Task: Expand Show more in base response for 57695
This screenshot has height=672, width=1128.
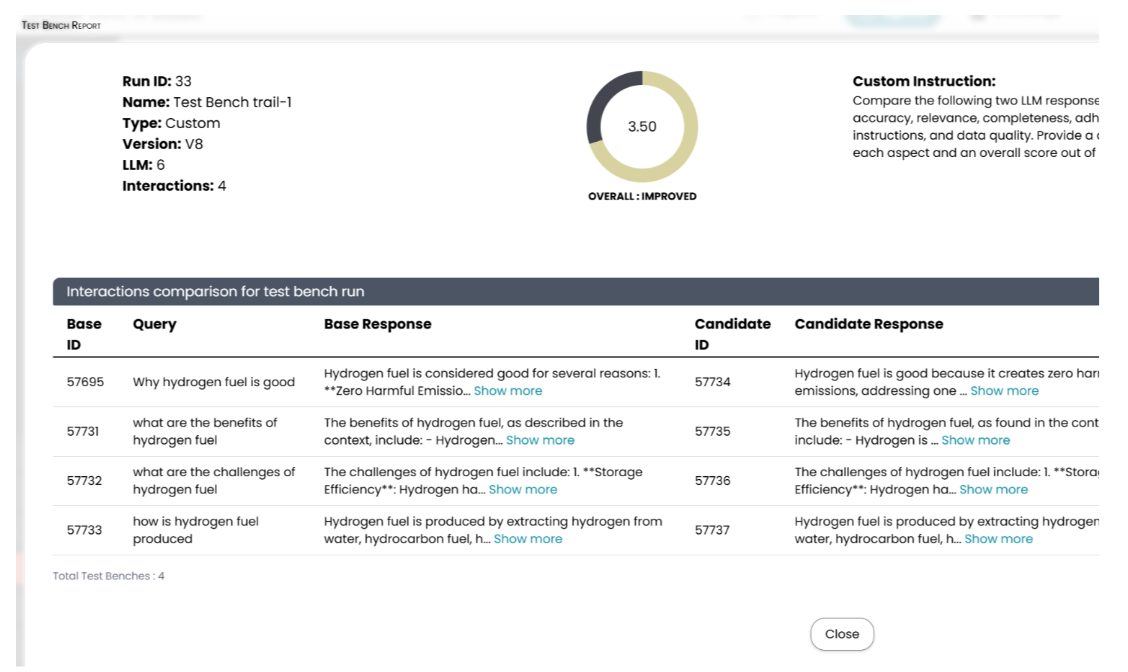Action: (x=508, y=391)
